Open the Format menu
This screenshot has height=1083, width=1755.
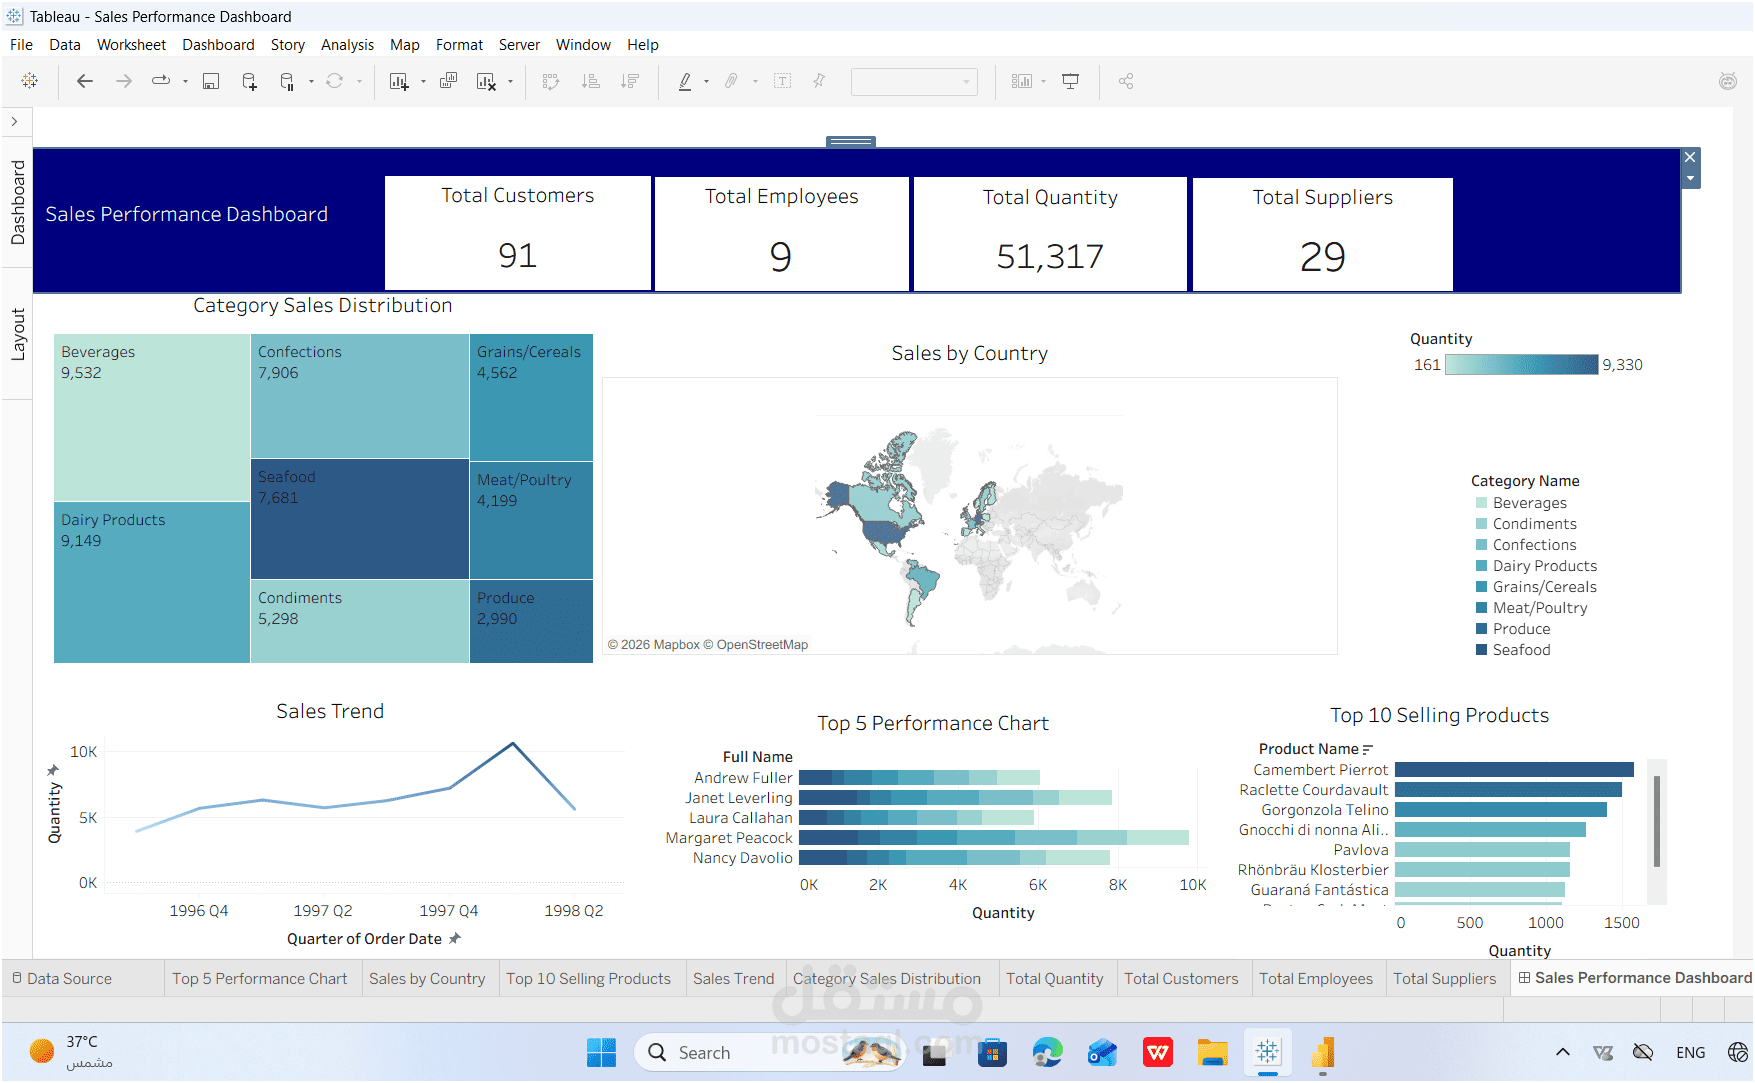click(459, 45)
